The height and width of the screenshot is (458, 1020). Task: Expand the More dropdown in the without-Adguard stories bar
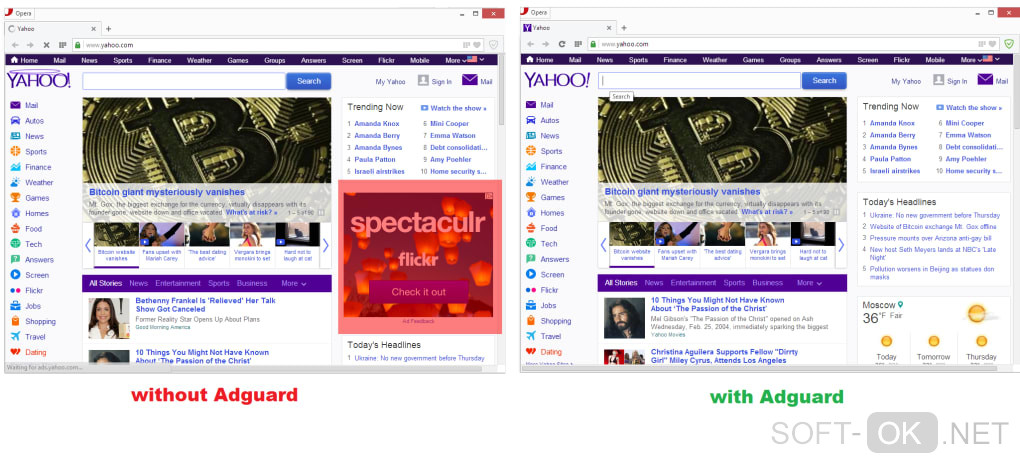coord(294,284)
